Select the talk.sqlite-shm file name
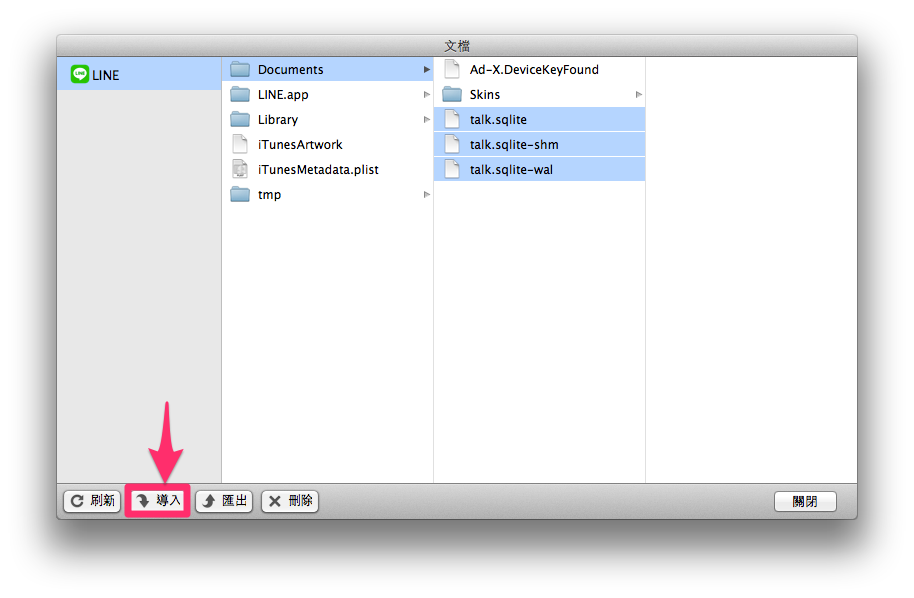 [514, 145]
